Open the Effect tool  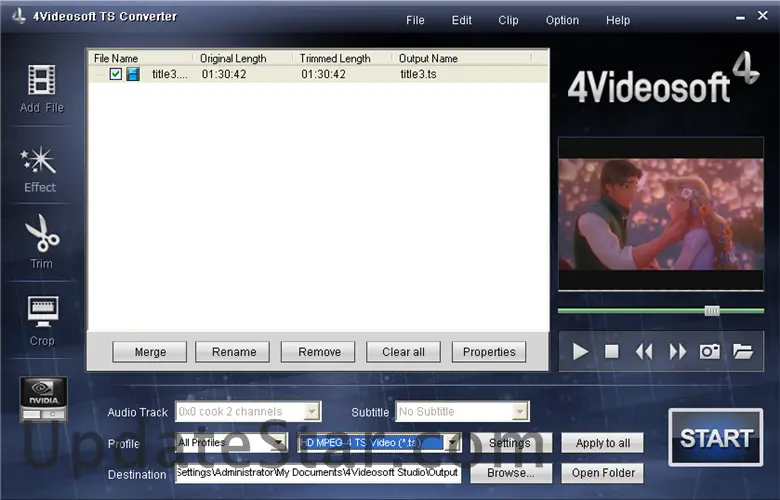tap(39, 169)
